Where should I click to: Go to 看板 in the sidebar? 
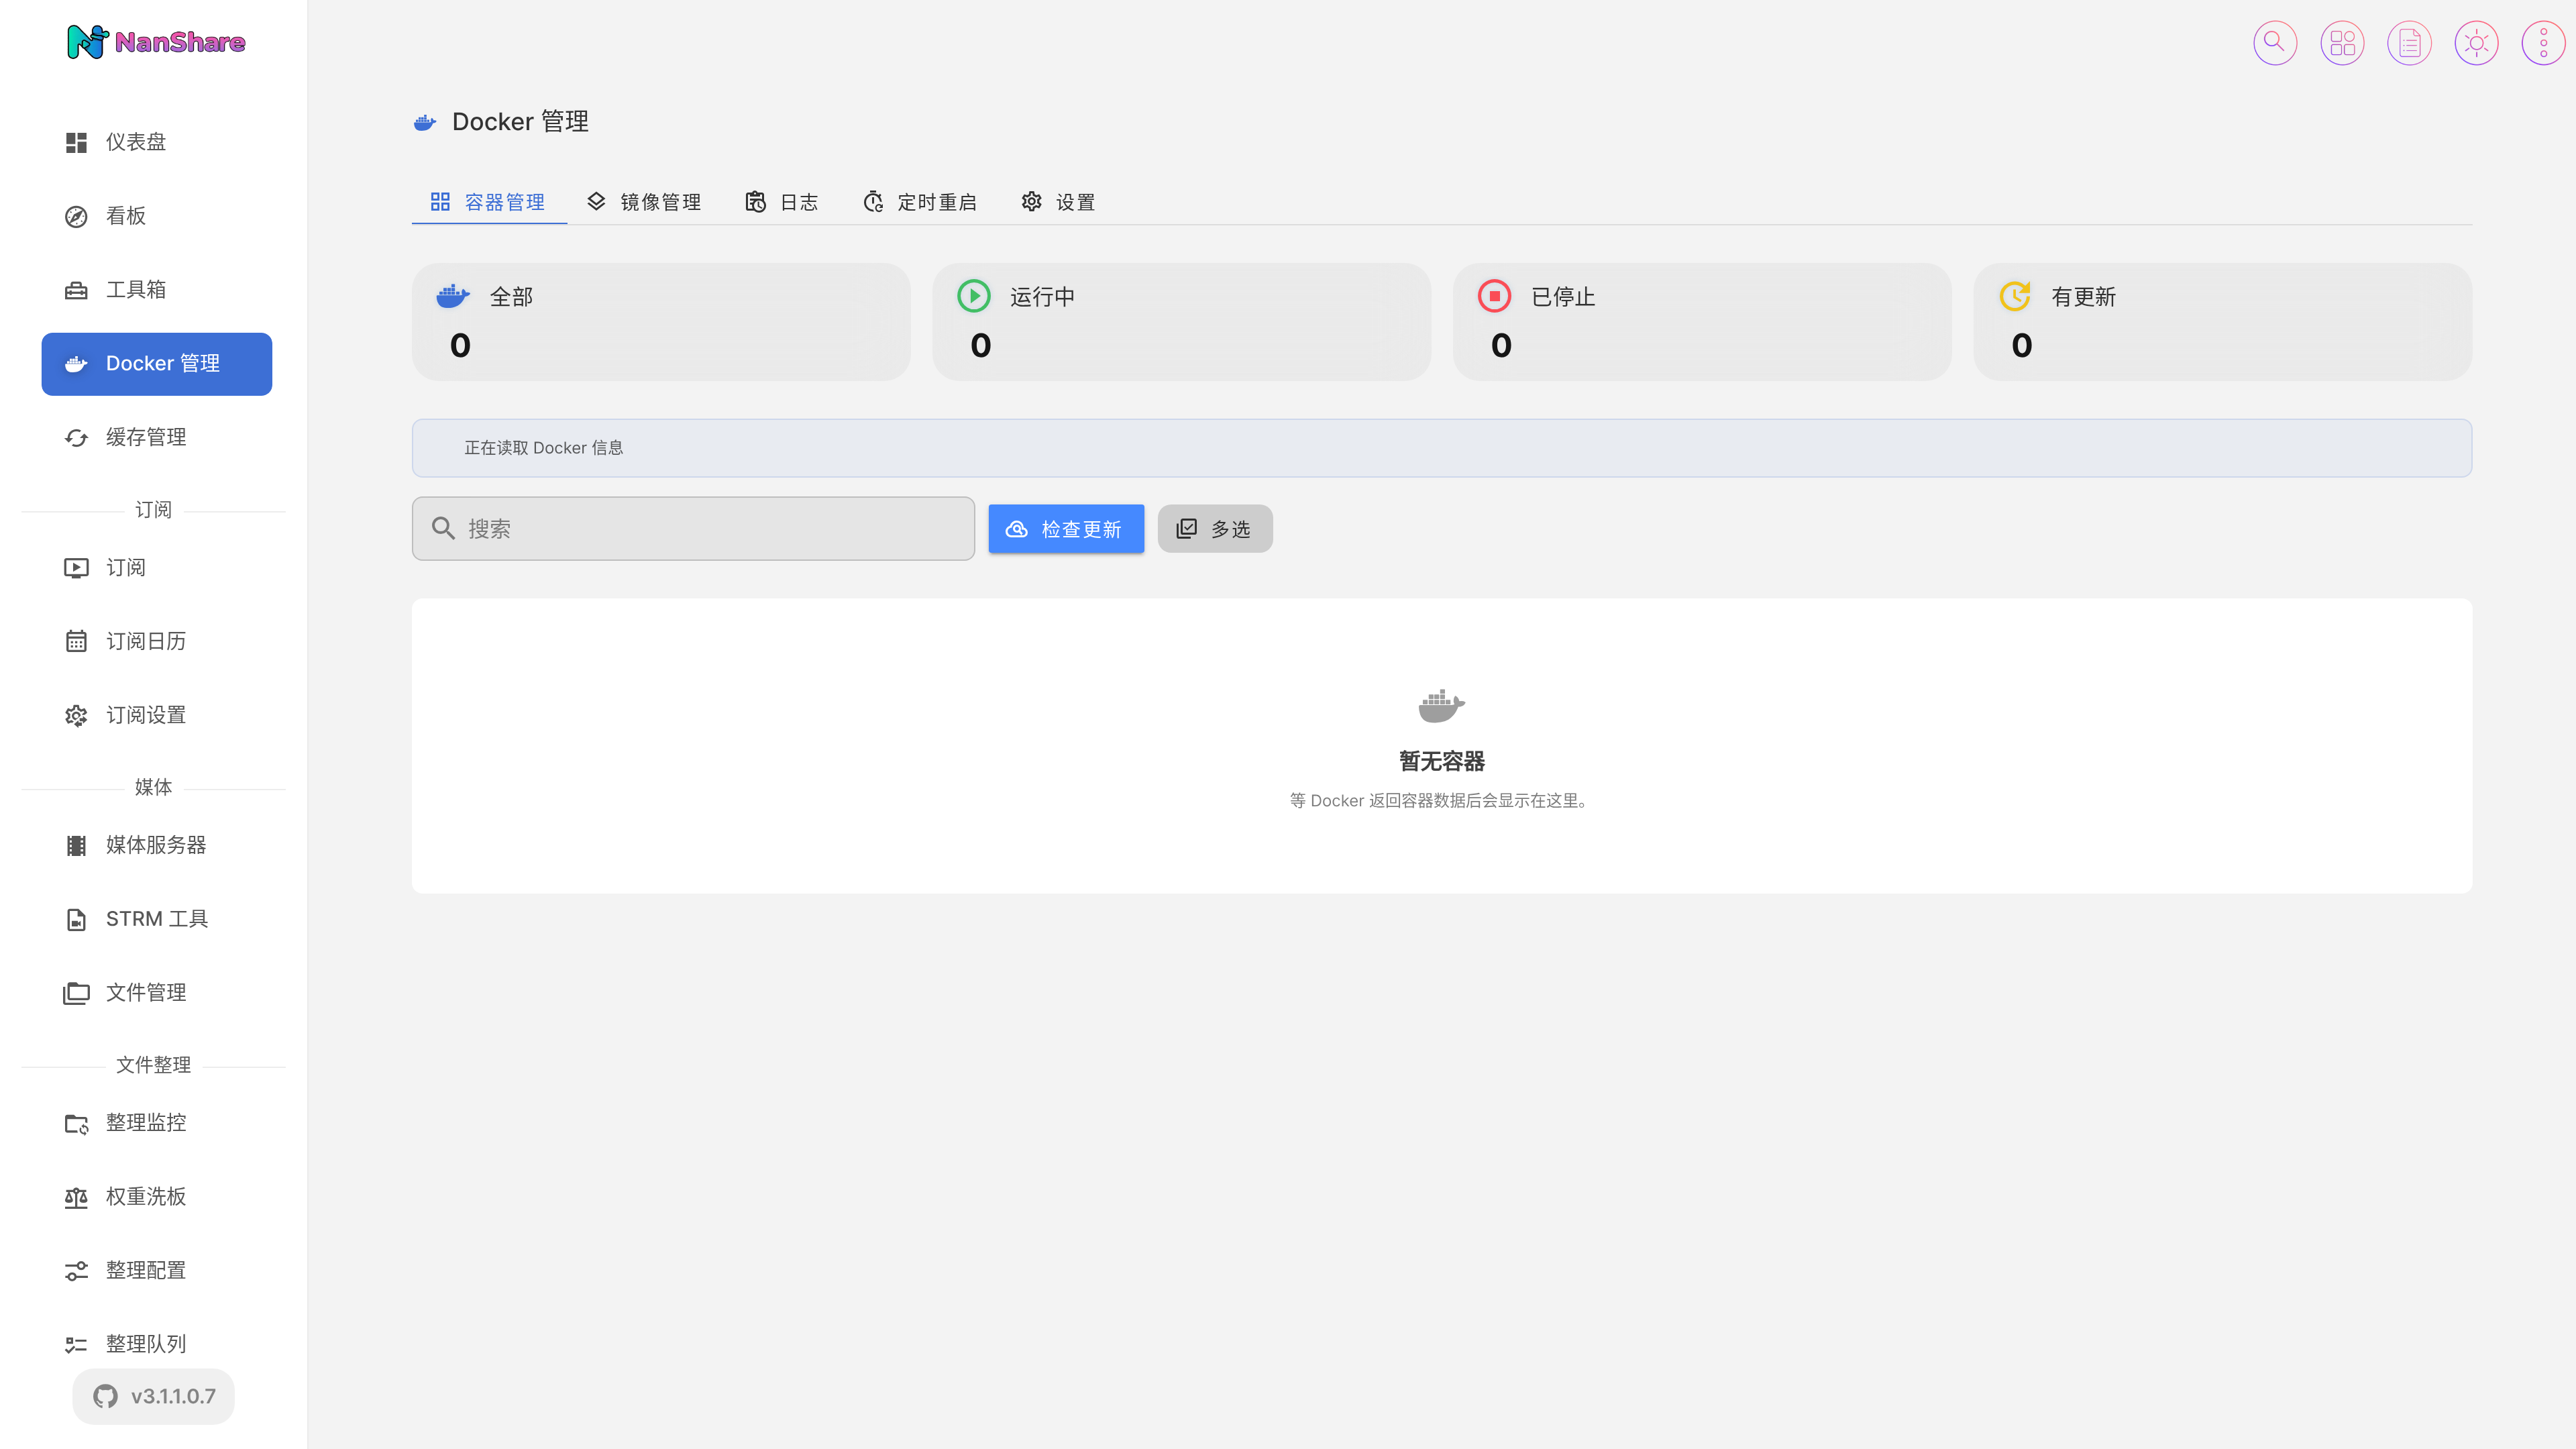click(x=156, y=216)
